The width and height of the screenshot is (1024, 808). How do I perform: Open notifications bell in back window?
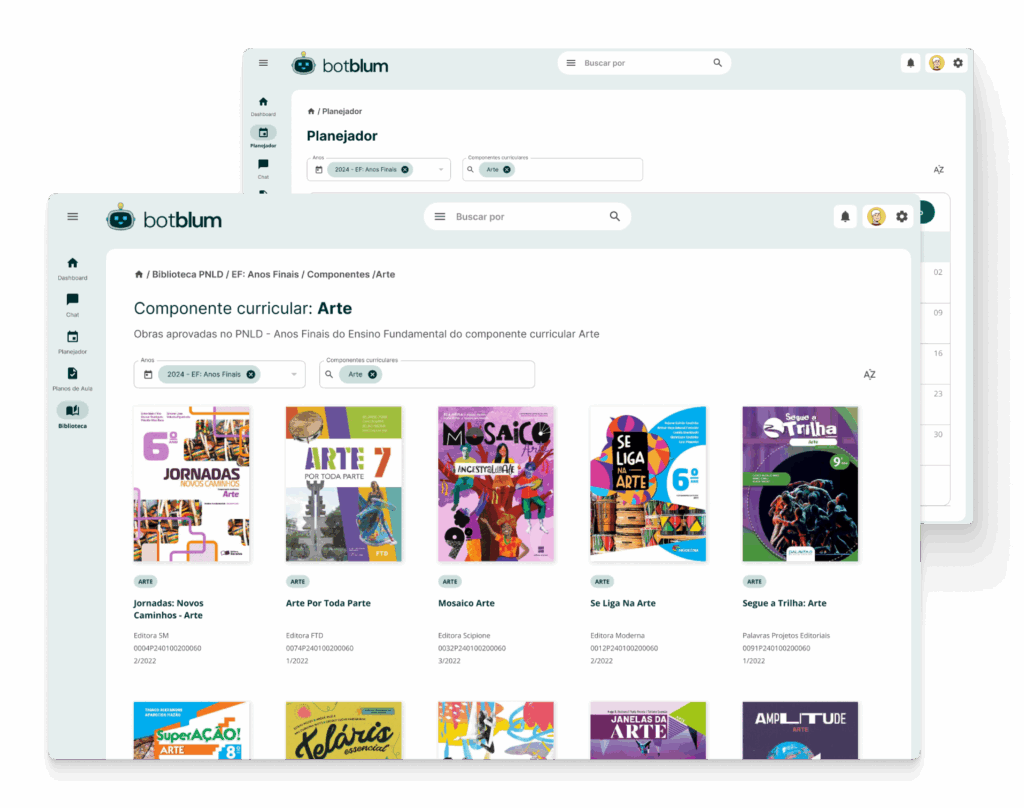(910, 63)
